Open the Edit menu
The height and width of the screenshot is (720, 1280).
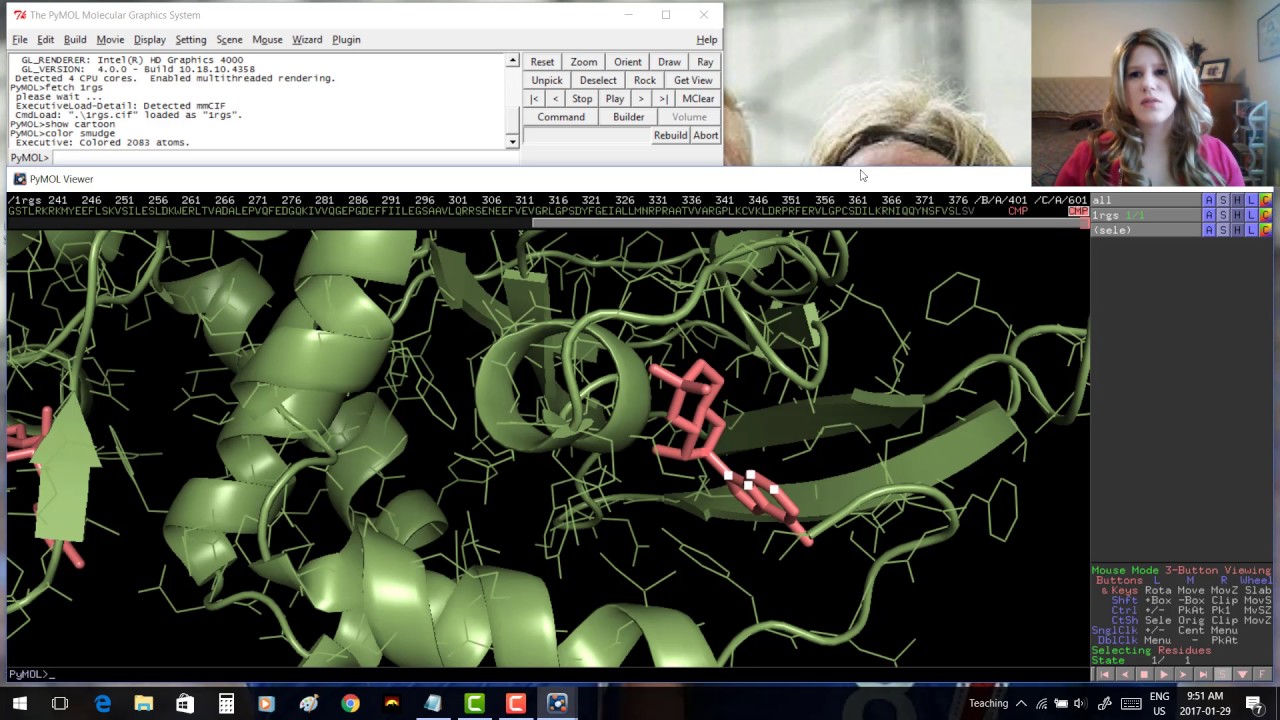pos(46,39)
